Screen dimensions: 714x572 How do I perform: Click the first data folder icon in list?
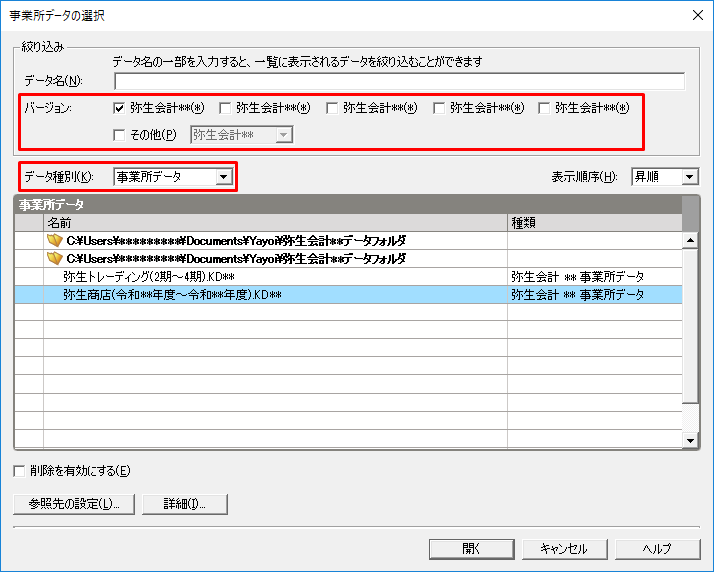click(x=55, y=241)
